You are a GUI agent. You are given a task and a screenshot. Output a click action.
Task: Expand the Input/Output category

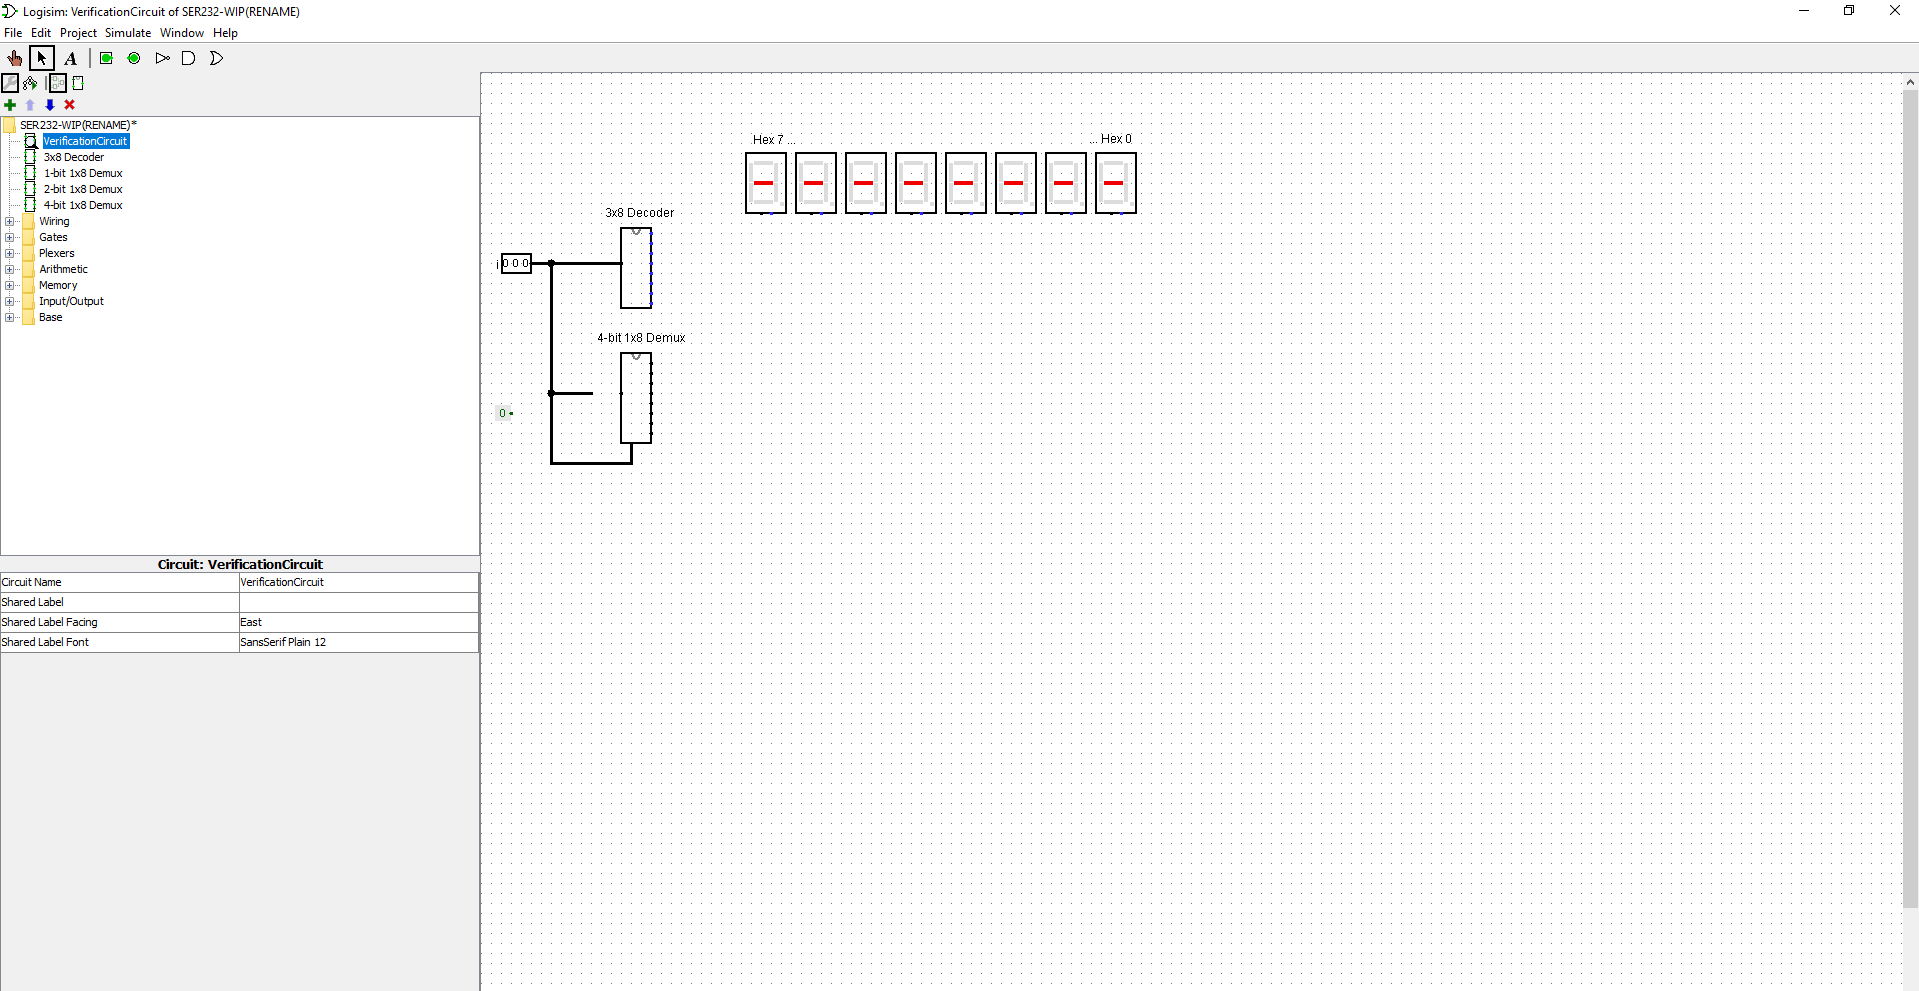pos(10,301)
